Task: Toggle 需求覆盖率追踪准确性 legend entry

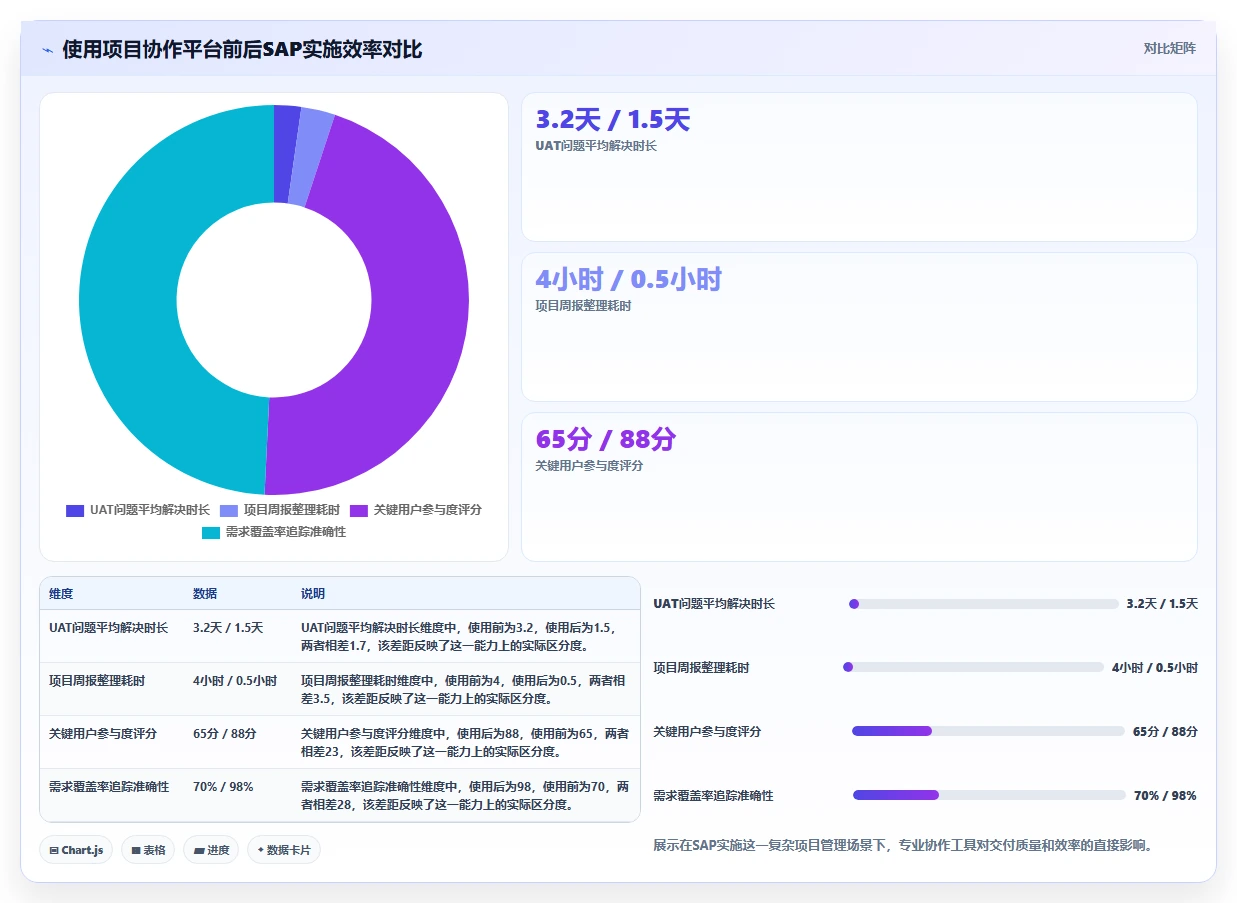Action: pyautogui.click(x=274, y=532)
